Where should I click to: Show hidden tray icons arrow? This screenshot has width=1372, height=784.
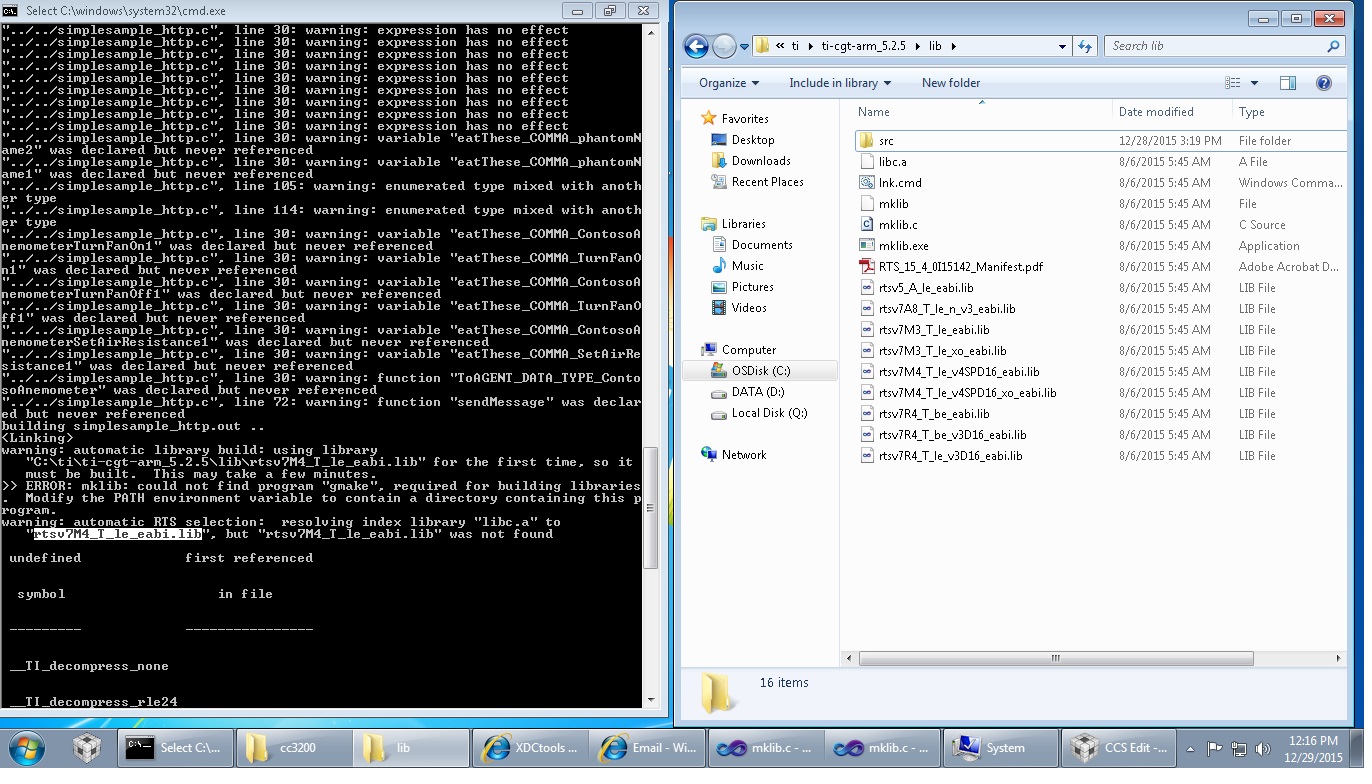[1191, 748]
